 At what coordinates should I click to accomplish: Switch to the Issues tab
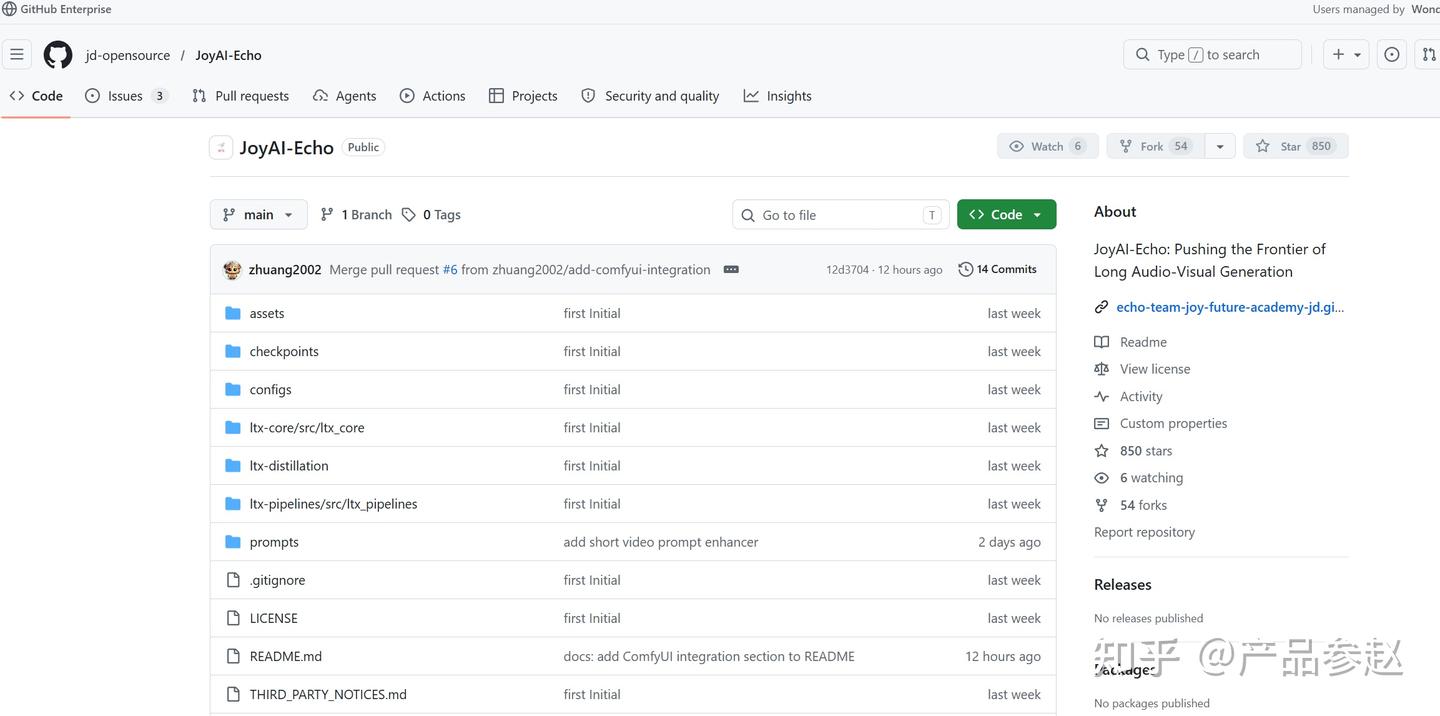point(126,96)
